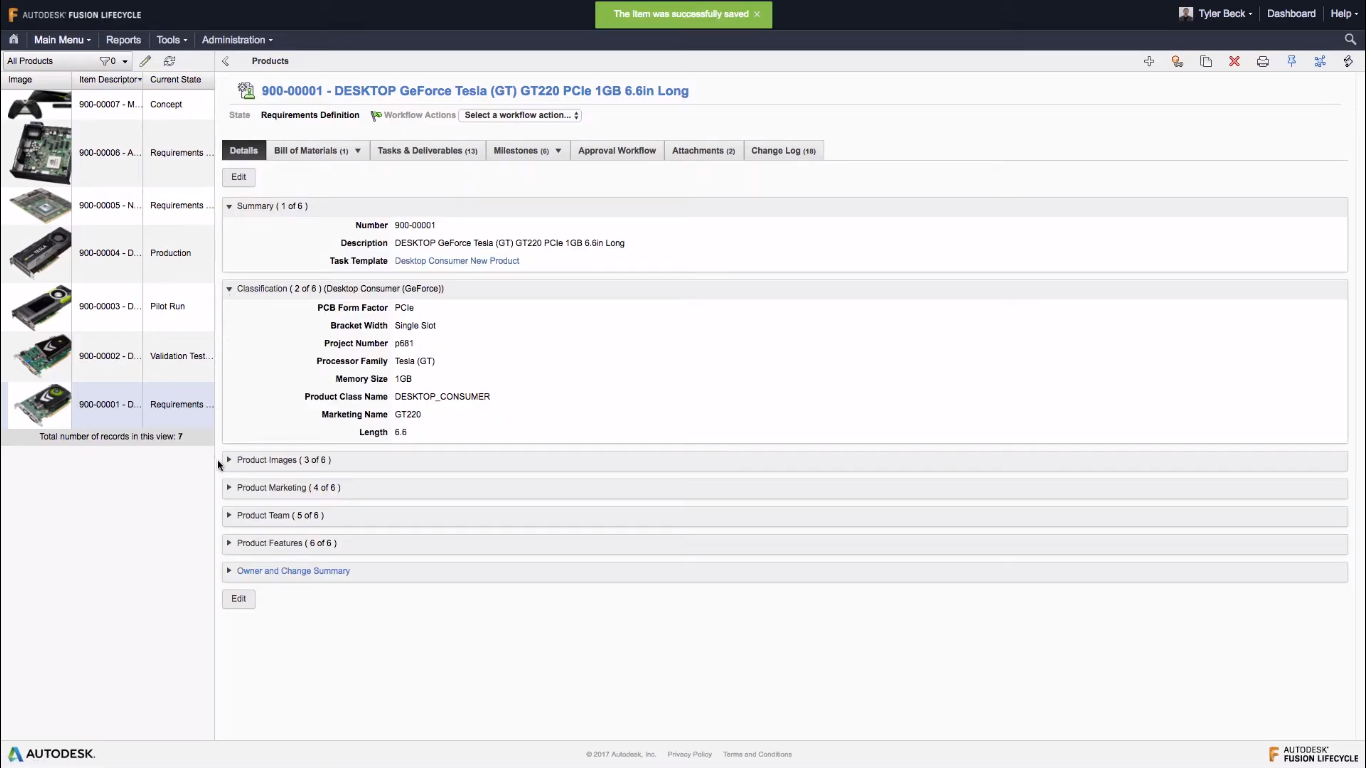Go to the Dashboard
Viewport: 1366px width, 768px height.
(1291, 14)
